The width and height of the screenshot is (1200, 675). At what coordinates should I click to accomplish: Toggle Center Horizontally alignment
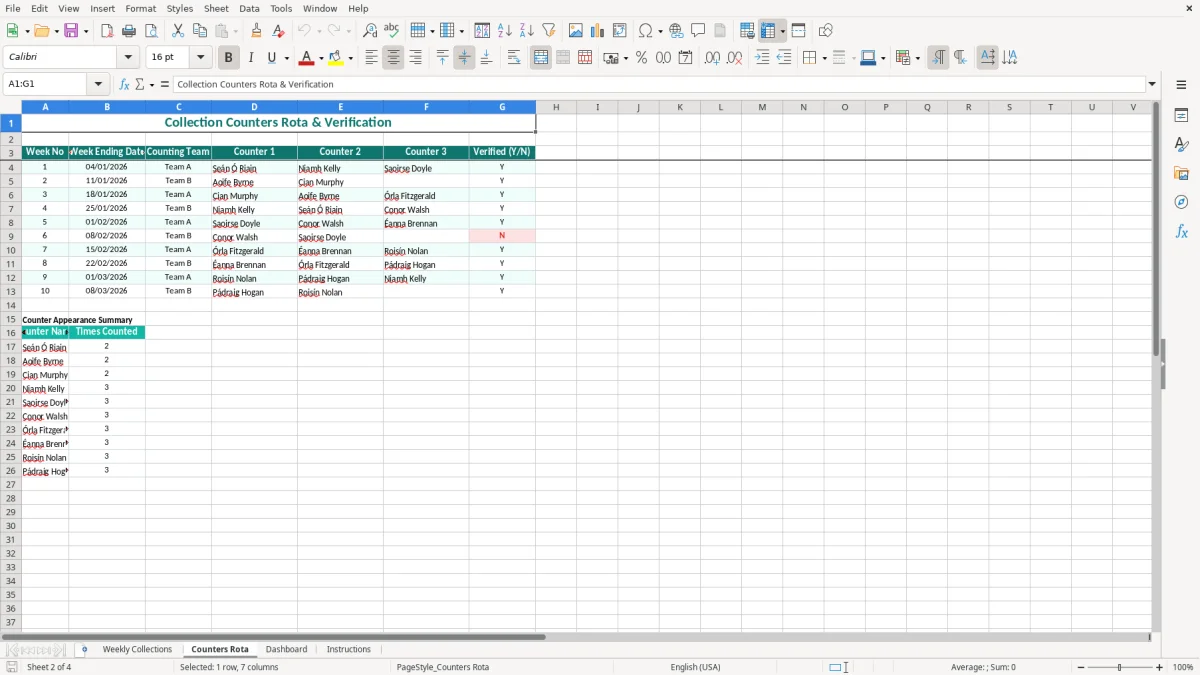click(393, 58)
